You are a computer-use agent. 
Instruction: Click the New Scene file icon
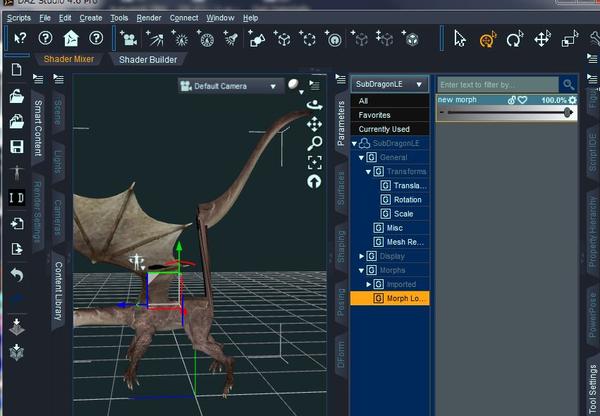16,70
